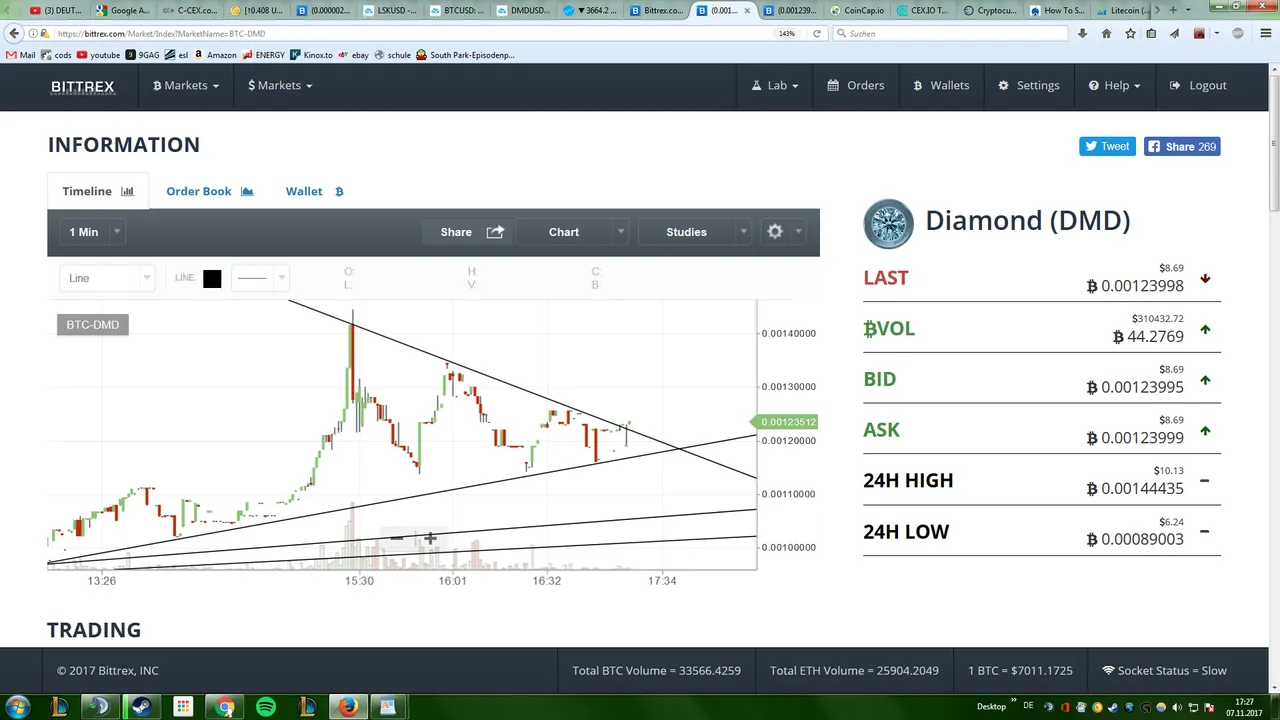
Task: Open the Lab dropdown menu
Action: (775, 86)
